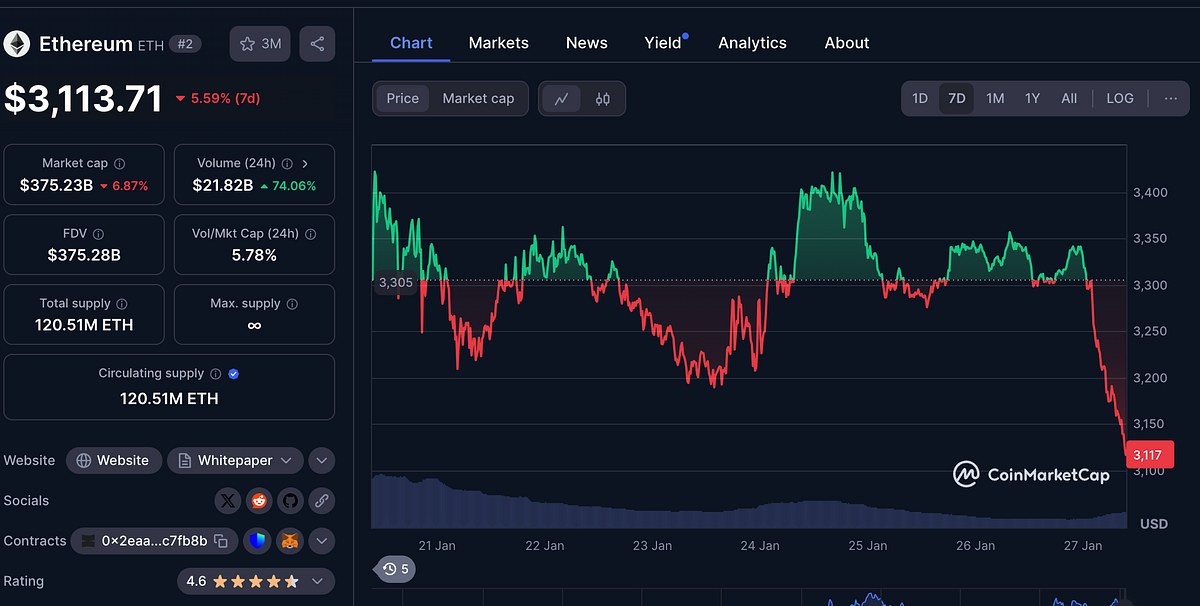This screenshot has width=1200, height=606.
Task: Open the Analytics tab
Action: [752, 42]
